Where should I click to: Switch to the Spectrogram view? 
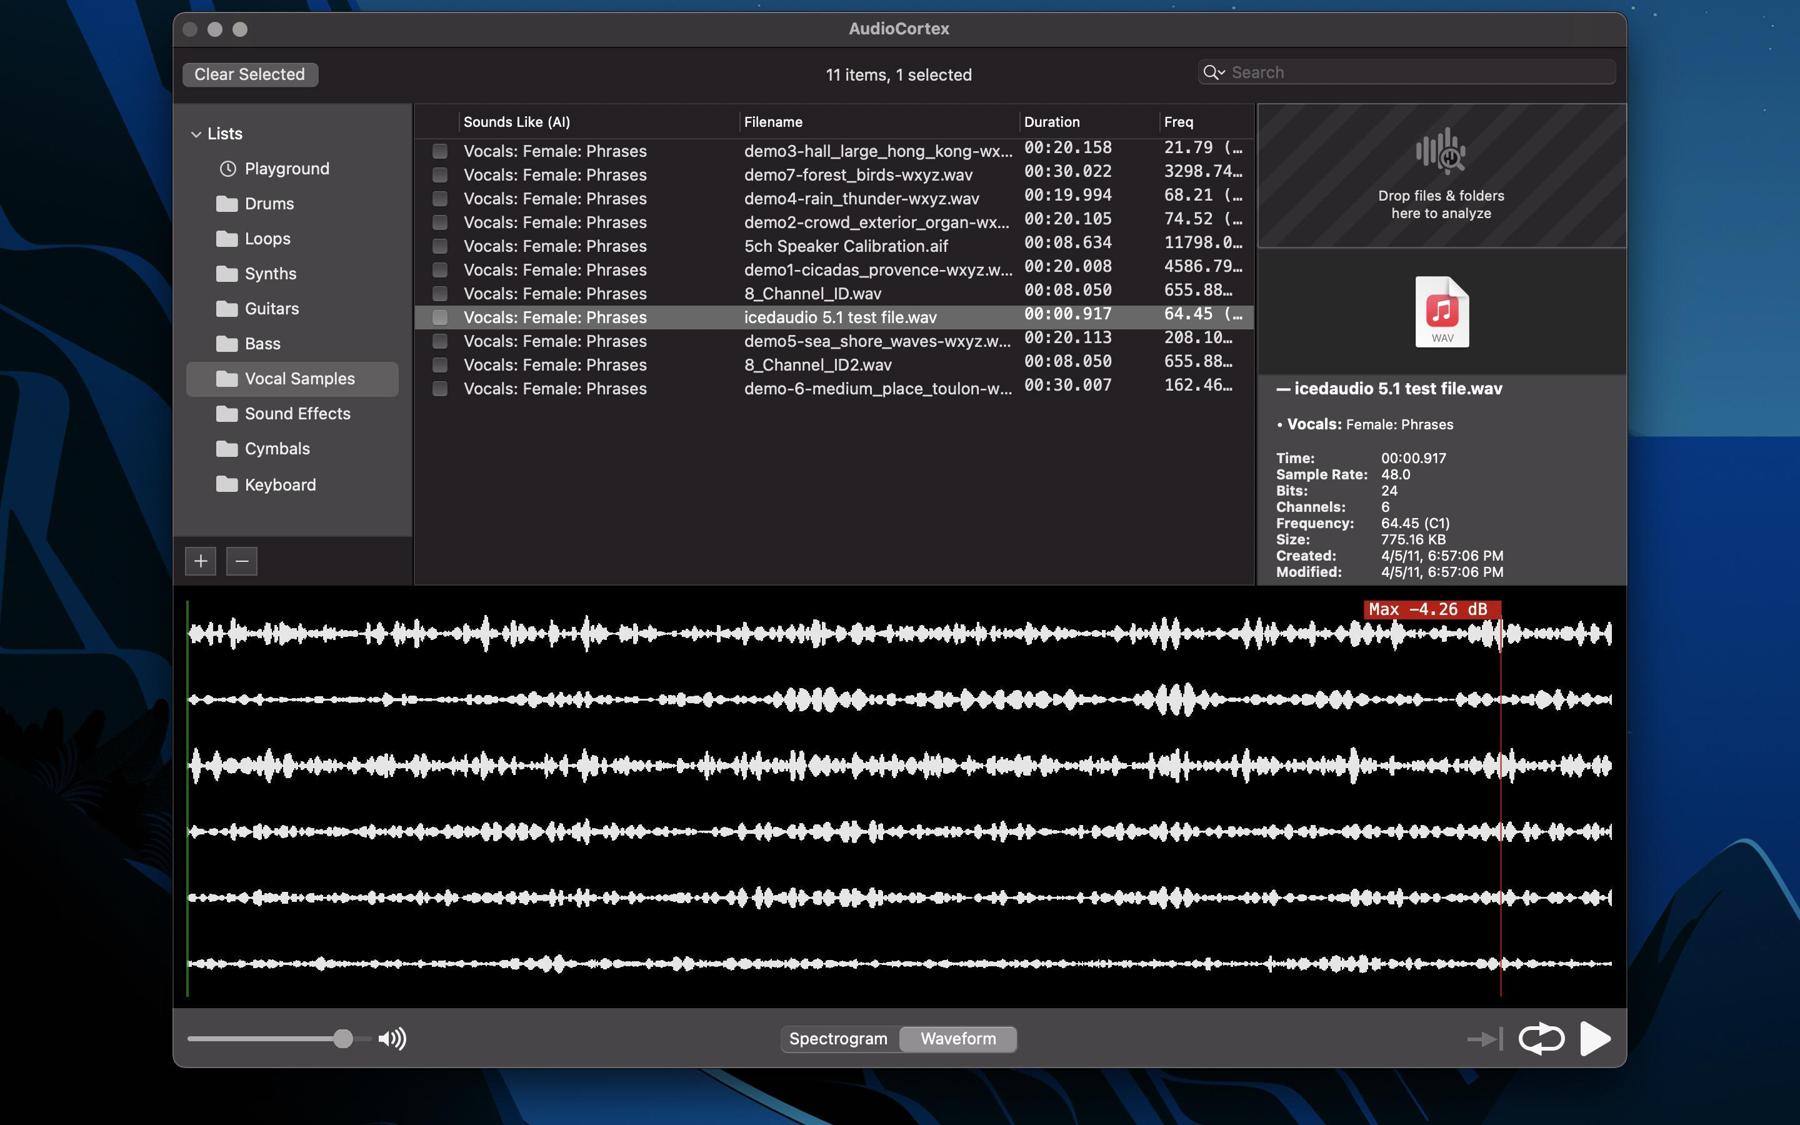(838, 1039)
